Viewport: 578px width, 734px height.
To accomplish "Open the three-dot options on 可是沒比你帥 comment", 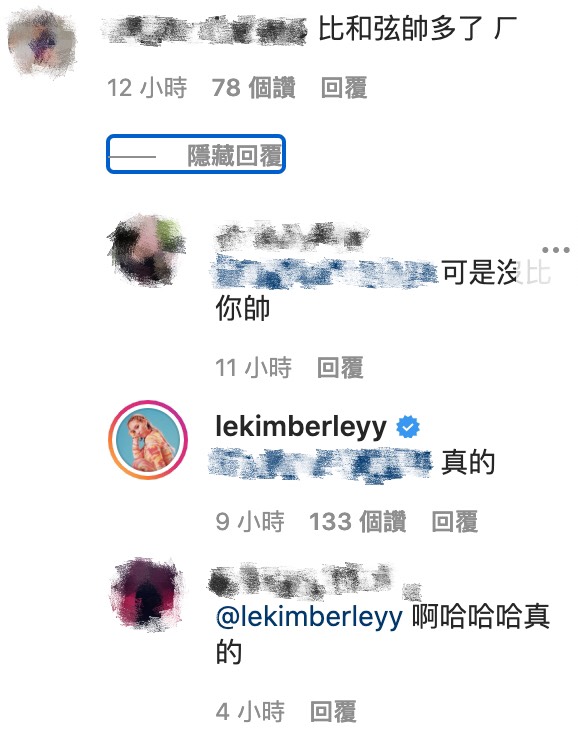I will (x=556, y=250).
